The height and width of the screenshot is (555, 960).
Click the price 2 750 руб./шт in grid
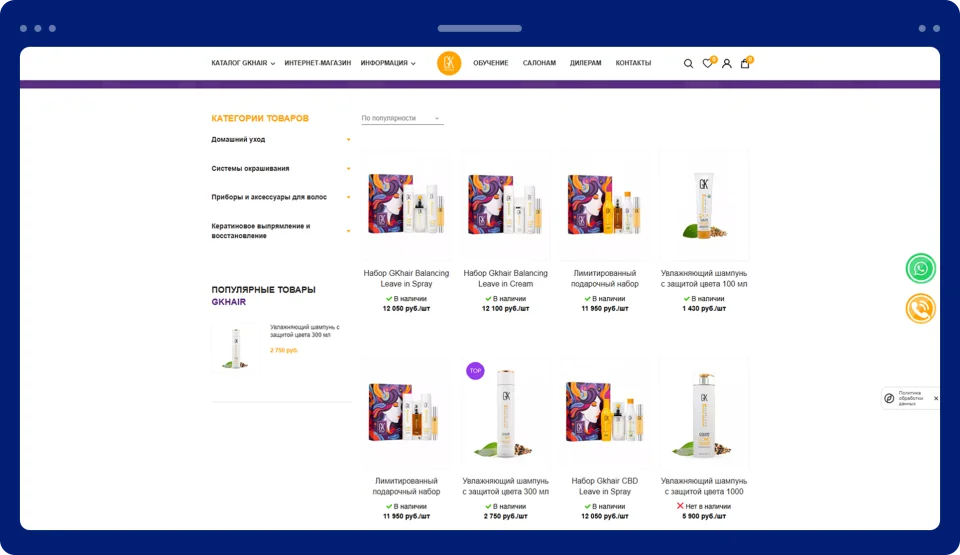tap(505, 516)
